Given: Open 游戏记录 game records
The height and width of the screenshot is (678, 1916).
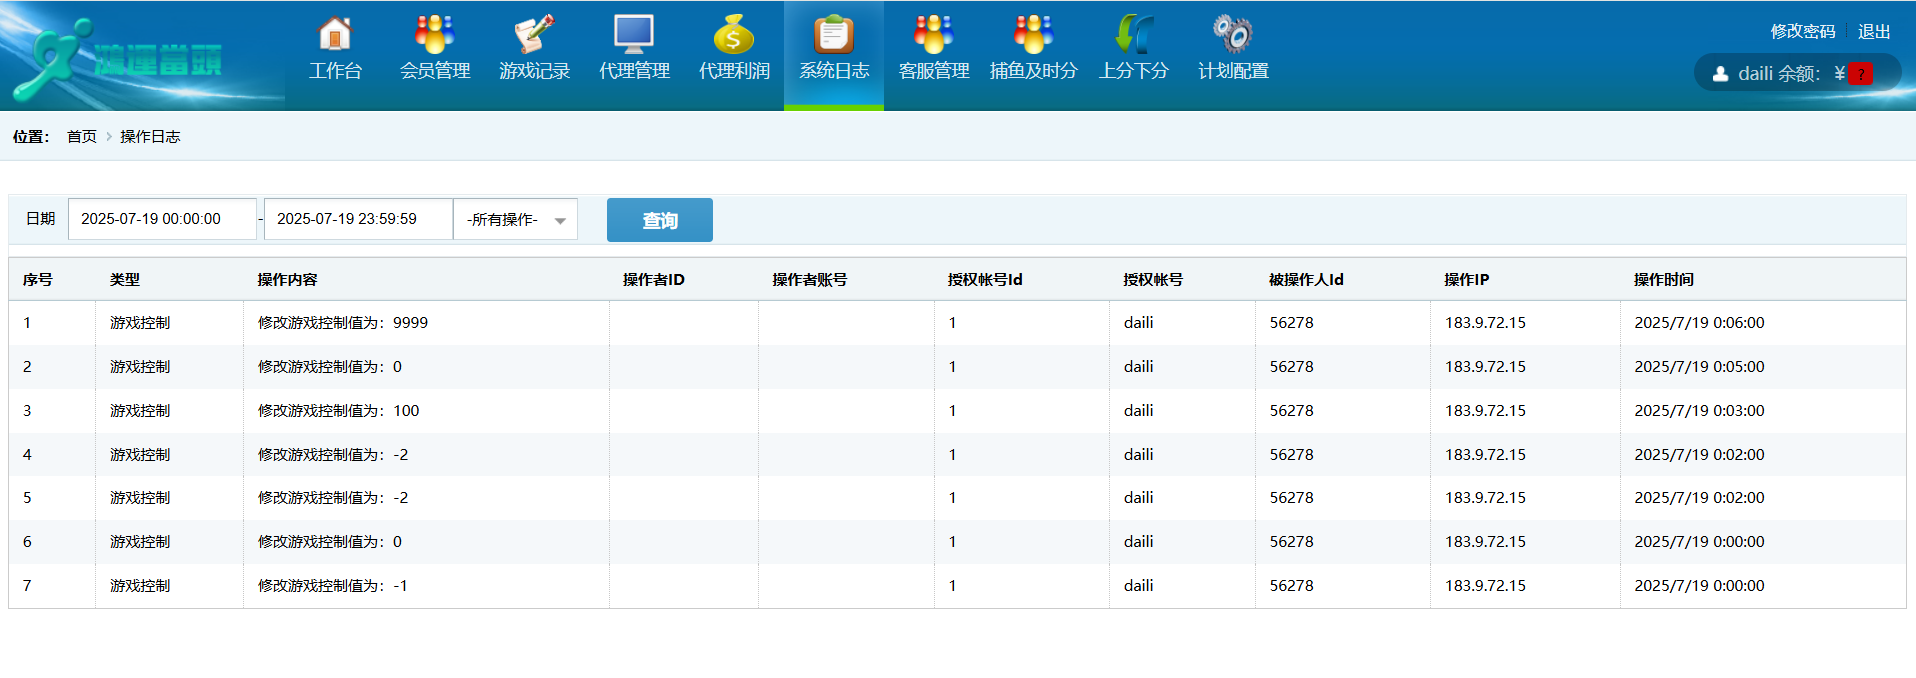Looking at the screenshot, I should coord(534,36).
